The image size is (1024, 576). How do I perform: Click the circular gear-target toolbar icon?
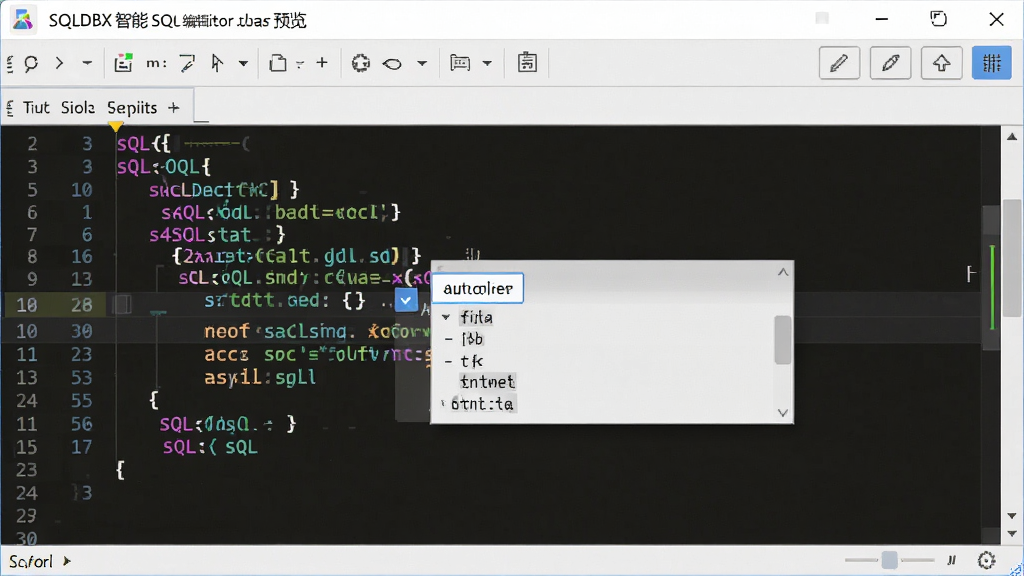360,63
